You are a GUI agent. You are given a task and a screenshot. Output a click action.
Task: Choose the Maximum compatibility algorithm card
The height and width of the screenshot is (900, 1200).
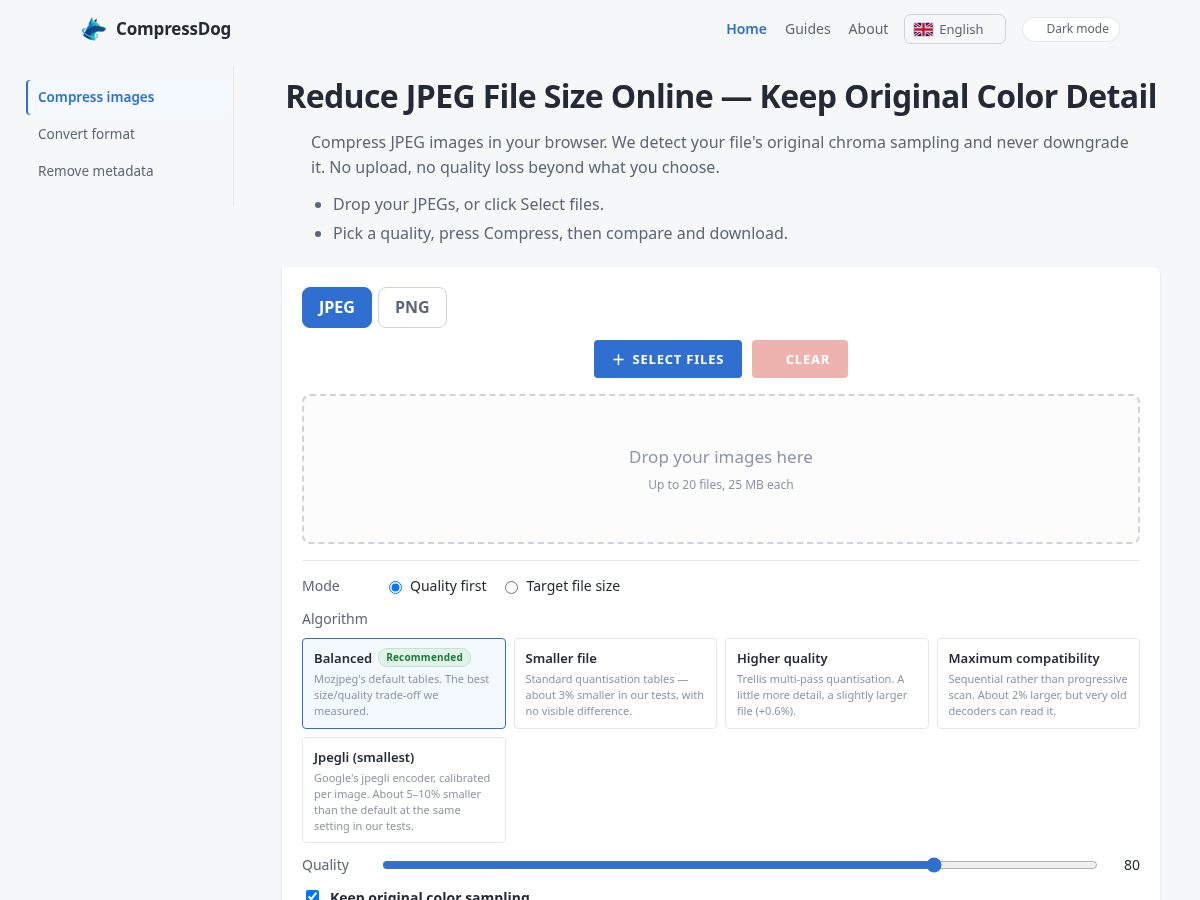1038,683
